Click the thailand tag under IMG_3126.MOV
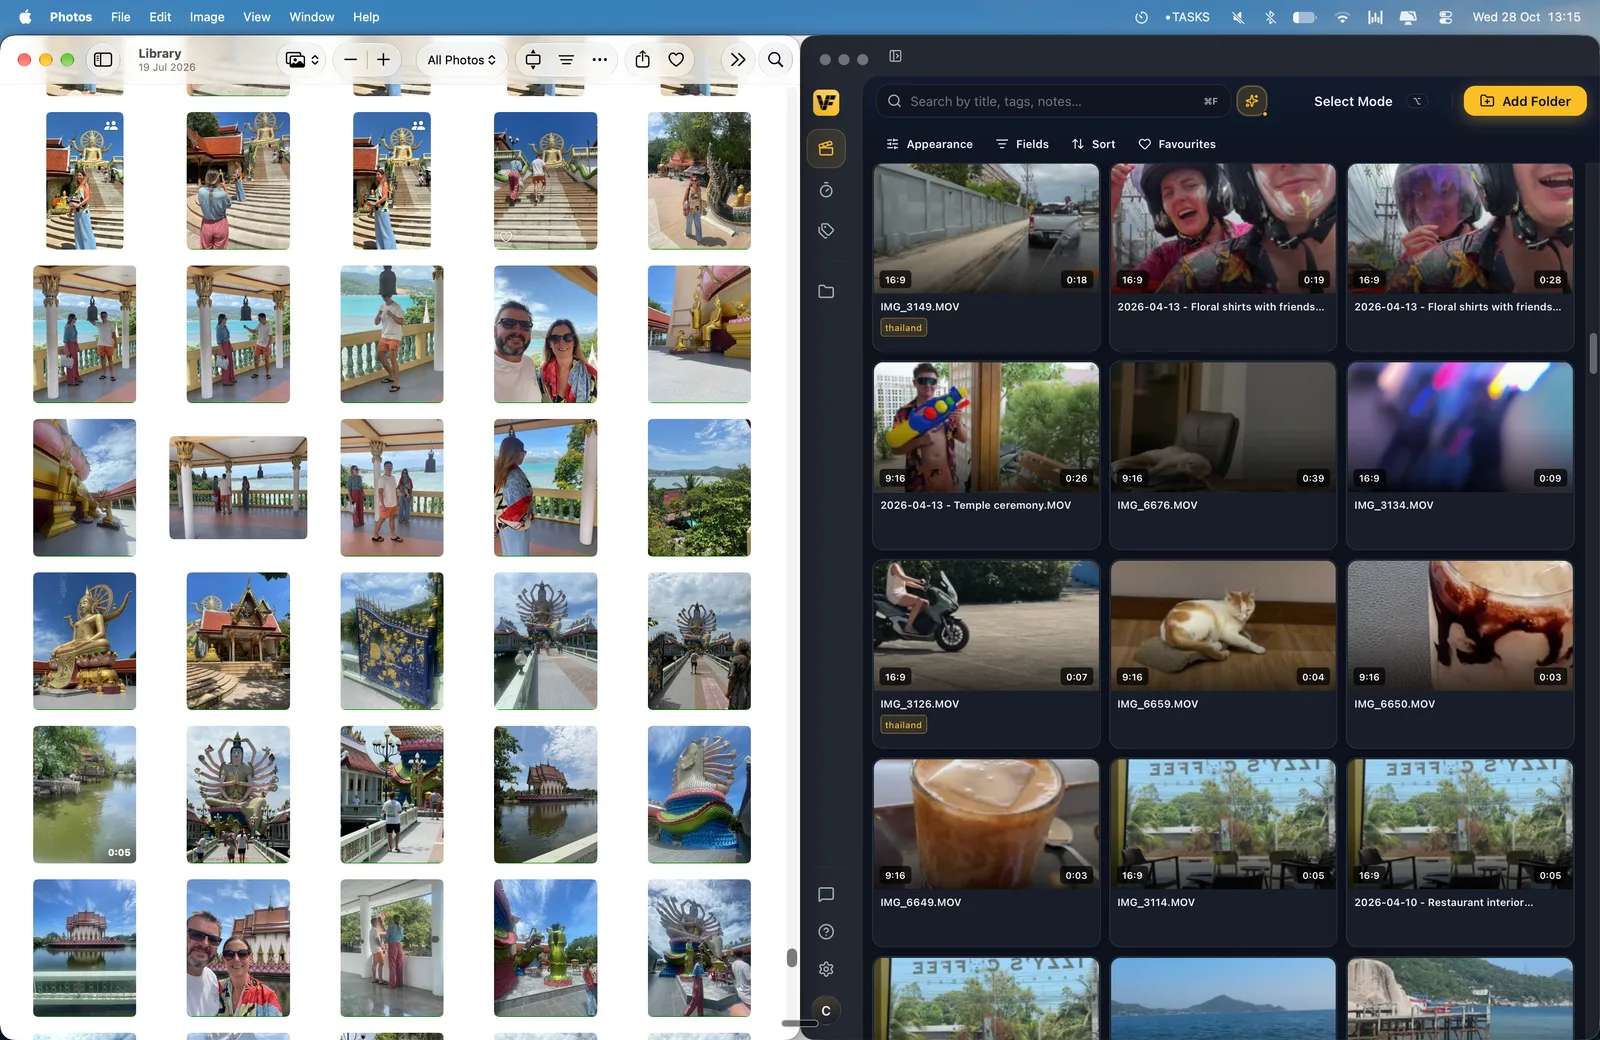 903,725
